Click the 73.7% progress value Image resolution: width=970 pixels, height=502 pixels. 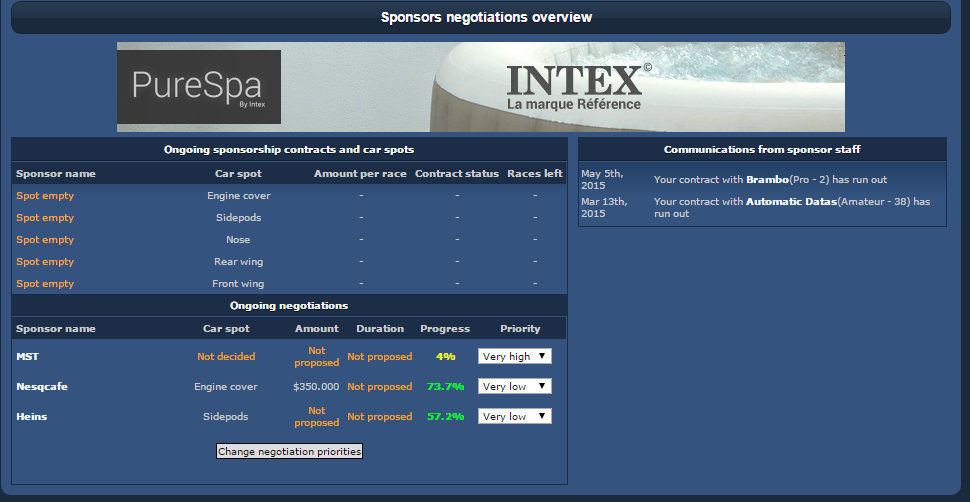[445, 387]
